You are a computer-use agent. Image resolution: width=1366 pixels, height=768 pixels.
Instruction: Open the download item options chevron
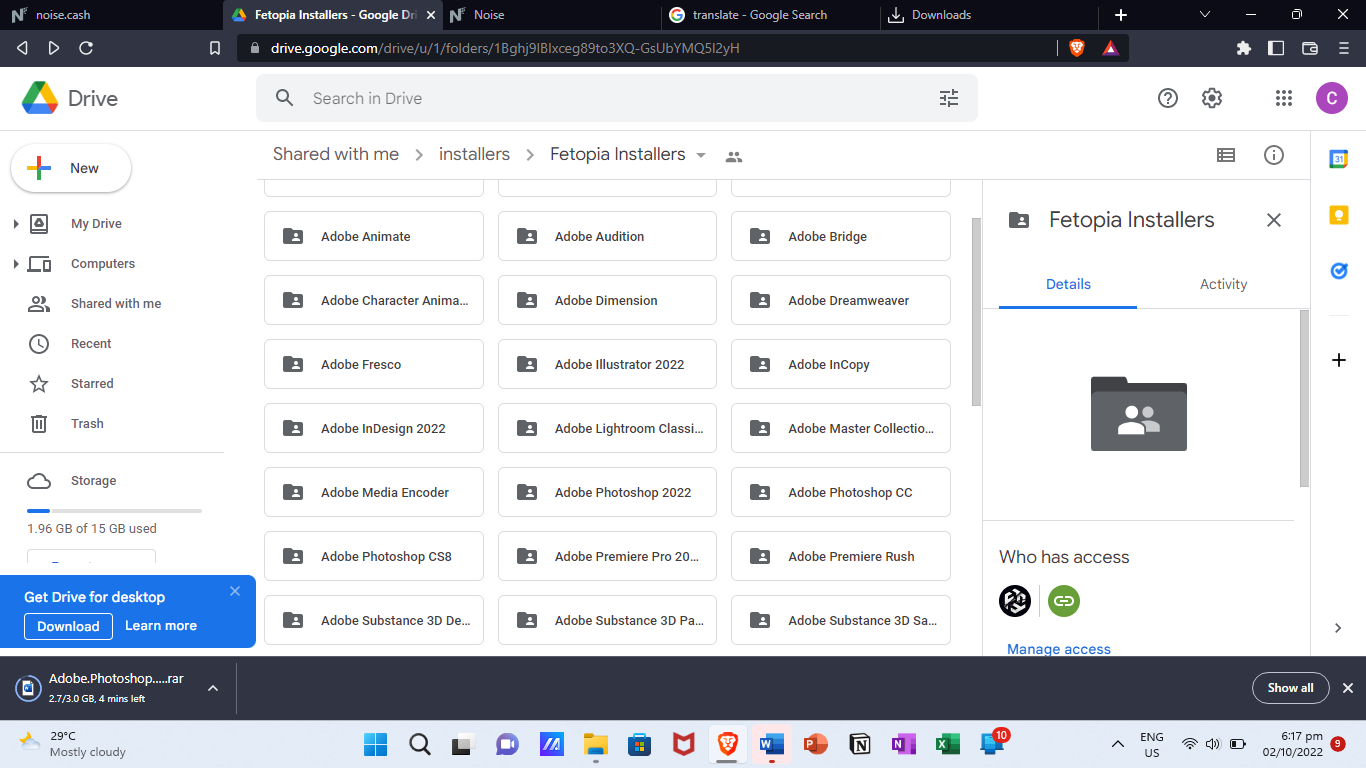click(x=212, y=688)
